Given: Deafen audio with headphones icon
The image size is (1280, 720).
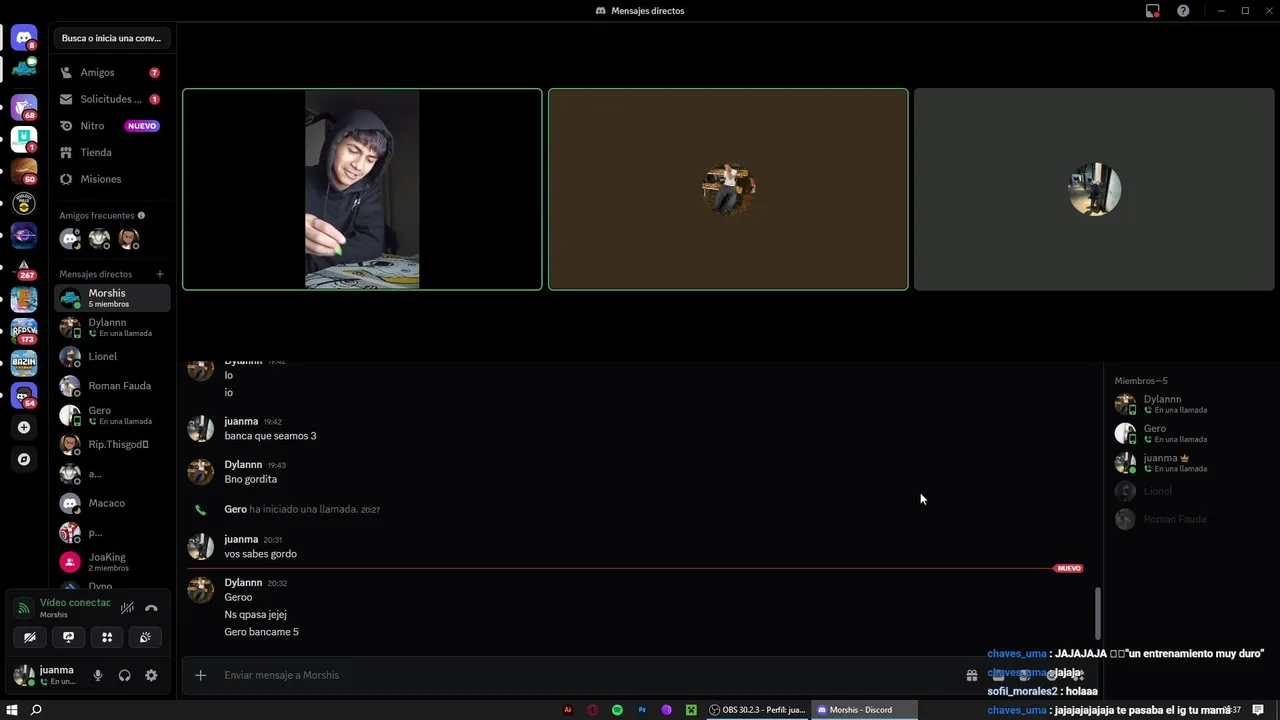Looking at the screenshot, I should click(x=124, y=675).
